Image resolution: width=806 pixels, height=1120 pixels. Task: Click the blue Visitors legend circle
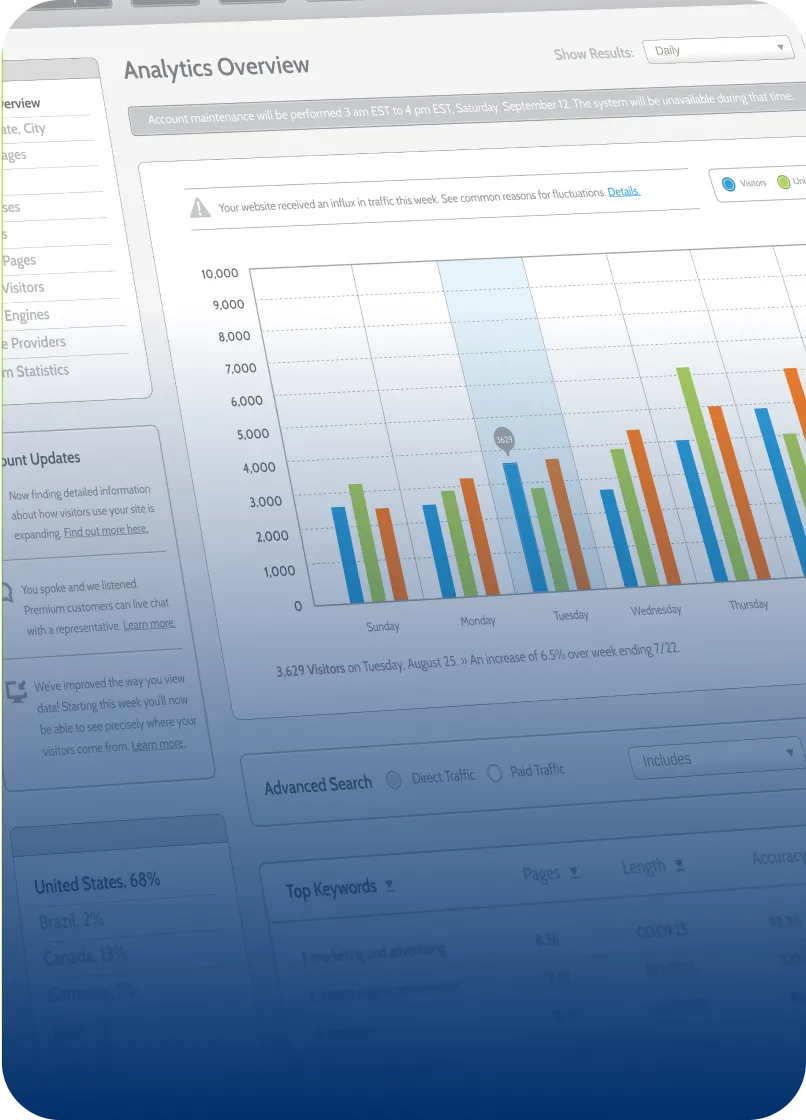point(728,184)
